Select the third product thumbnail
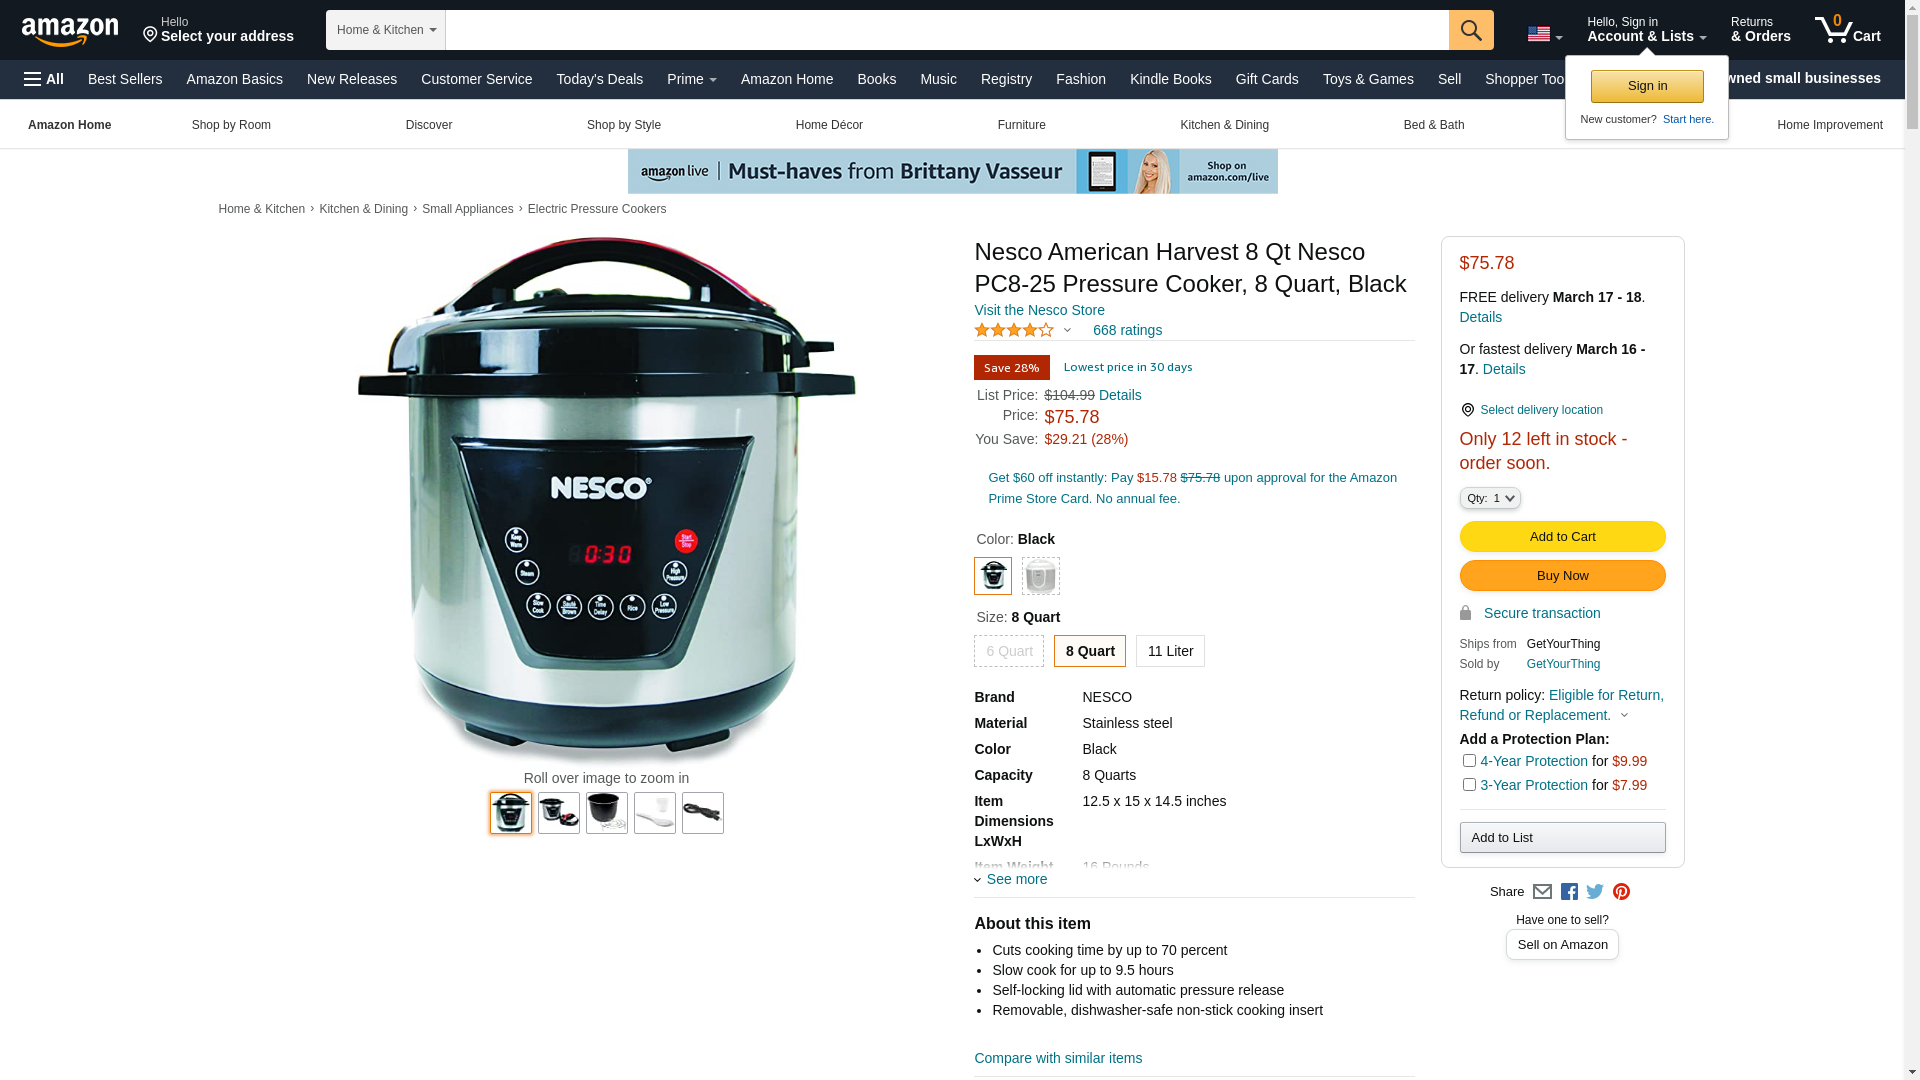1920x1080 pixels. (607, 813)
